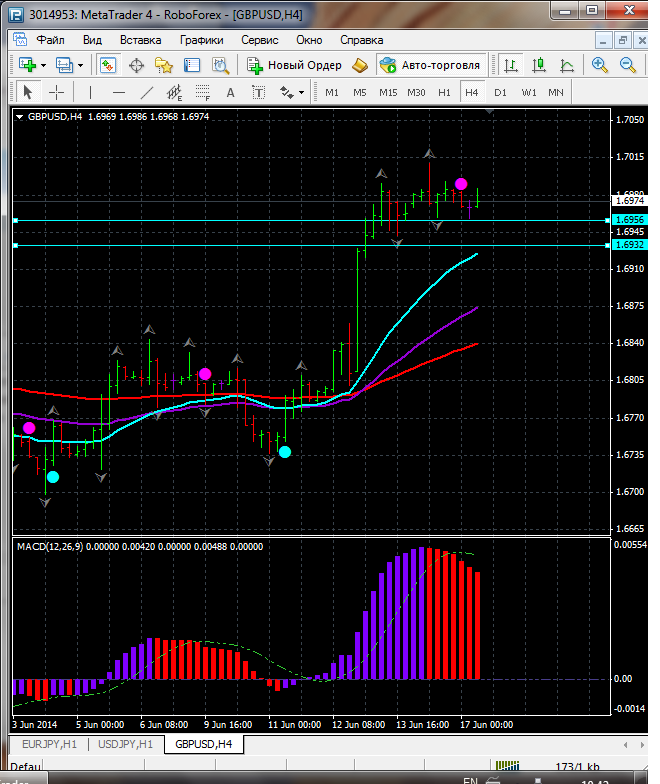This screenshot has height=784, width=660.
Task: Toggle the Auto-trading button (Авто-торговля)
Action: click(429, 65)
